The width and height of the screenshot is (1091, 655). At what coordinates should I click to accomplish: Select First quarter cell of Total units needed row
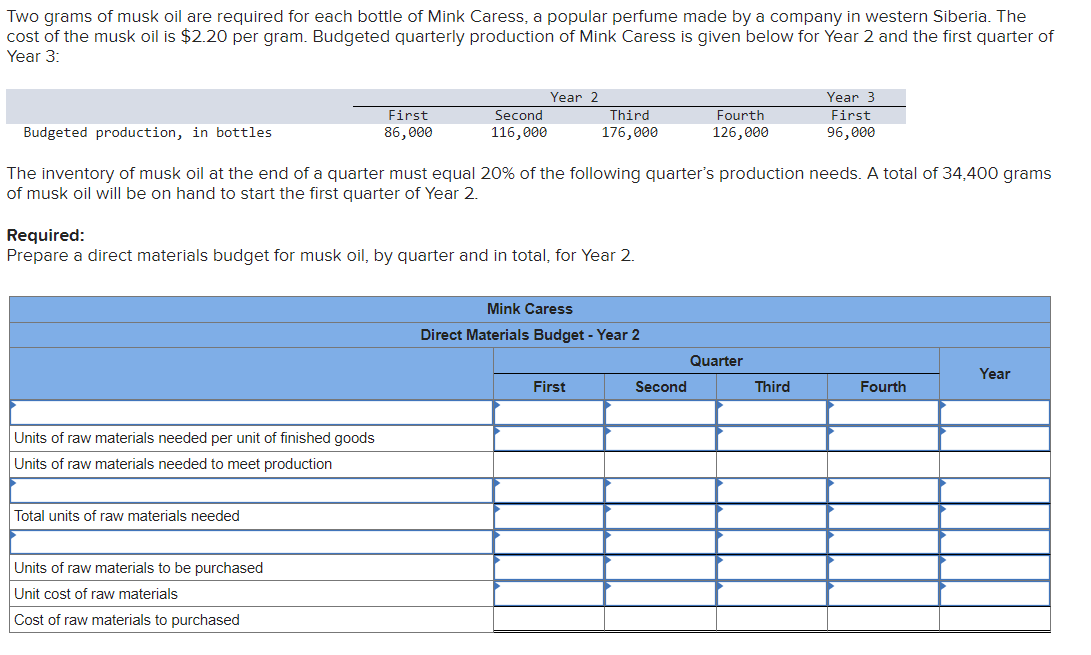(x=549, y=516)
